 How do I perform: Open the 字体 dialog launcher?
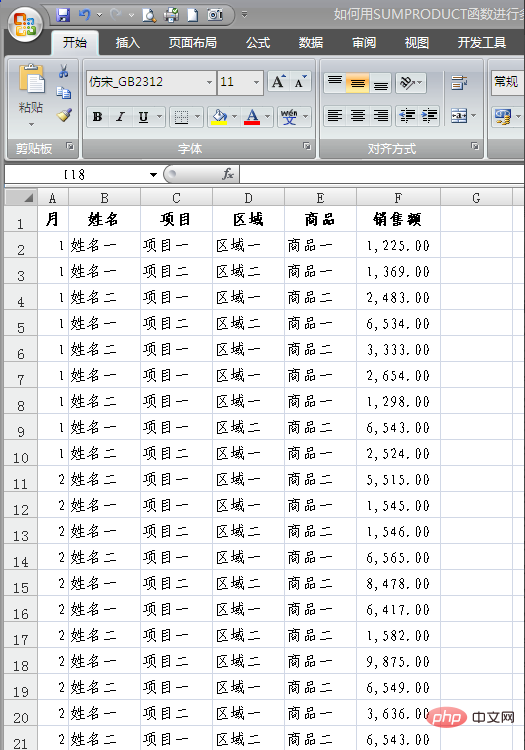point(307,146)
